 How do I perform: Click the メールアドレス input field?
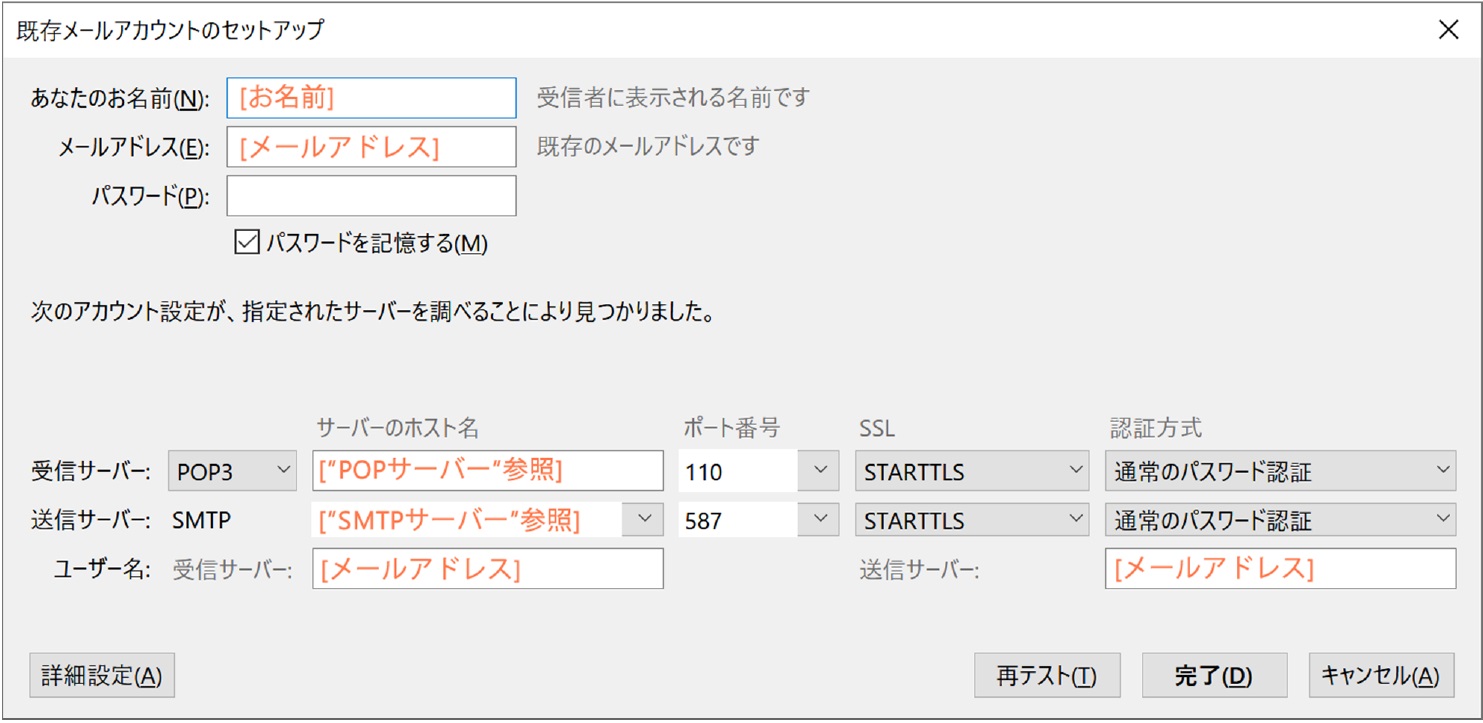point(372,147)
